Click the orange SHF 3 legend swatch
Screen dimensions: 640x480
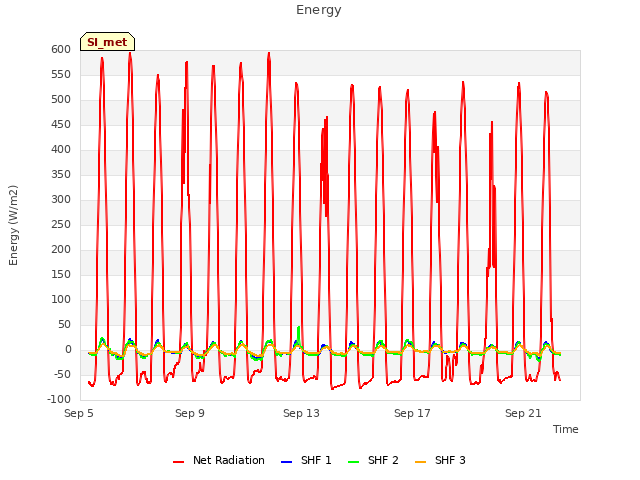pos(420,462)
